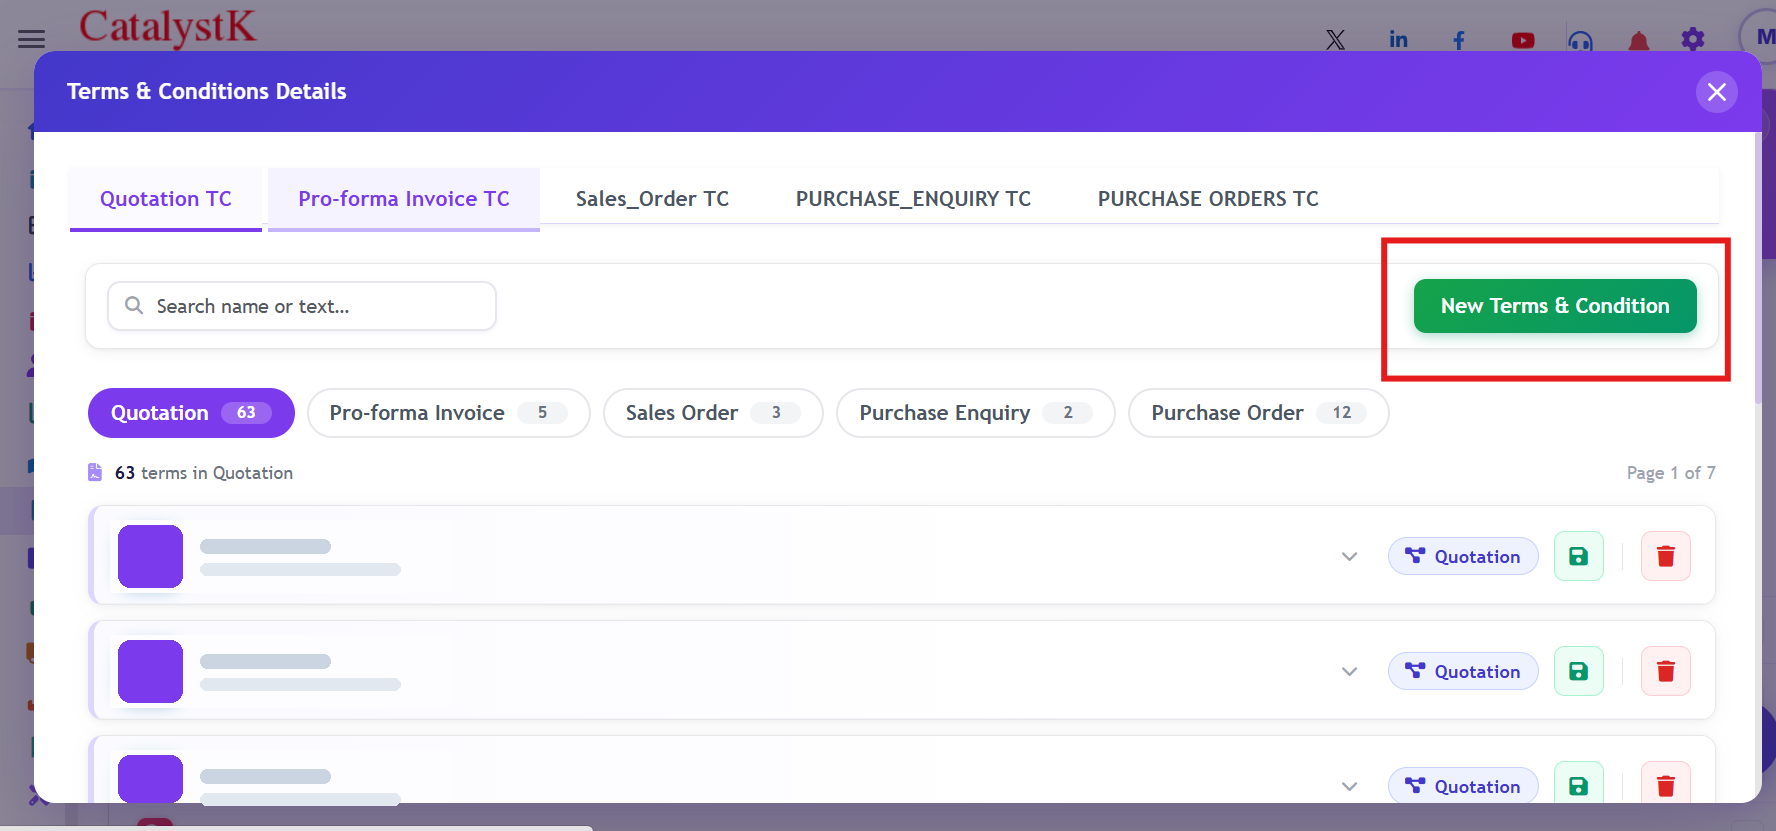This screenshot has height=831, width=1776.
Task: Delete the first Quotation term row
Action: click(1666, 556)
